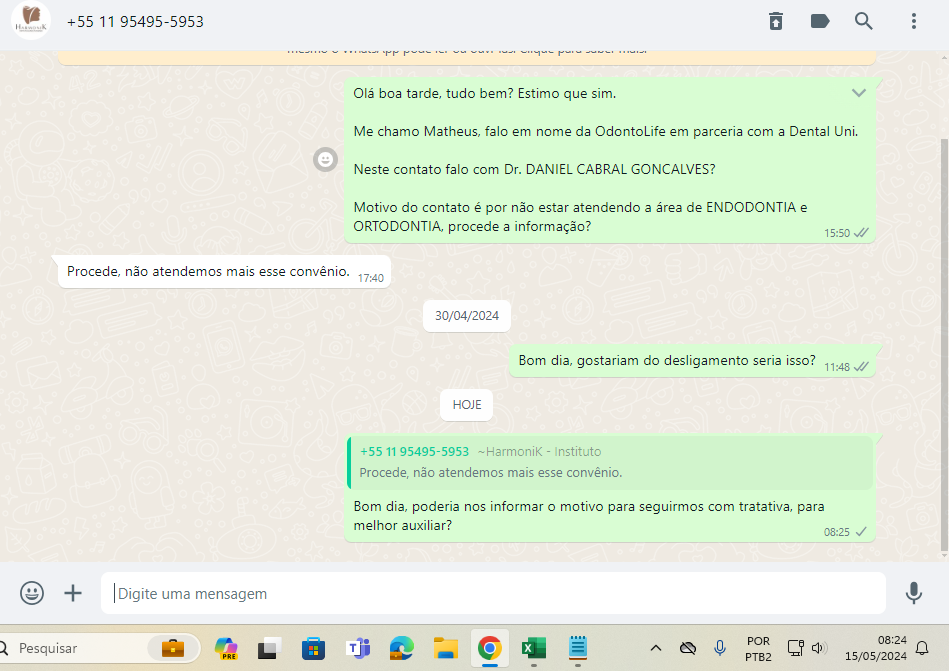Open Excel from the taskbar

click(x=533, y=648)
